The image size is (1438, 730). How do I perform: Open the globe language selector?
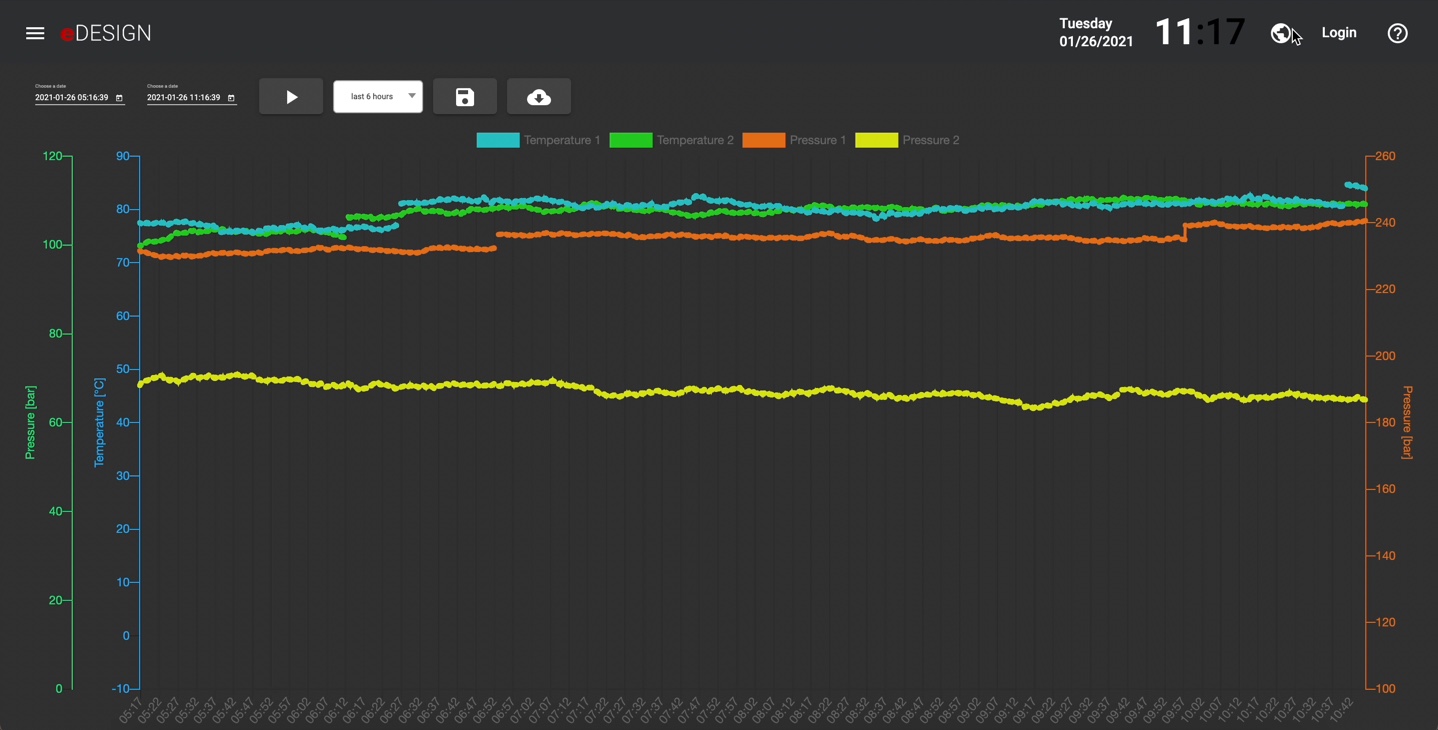pyautogui.click(x=1281, y=33)
